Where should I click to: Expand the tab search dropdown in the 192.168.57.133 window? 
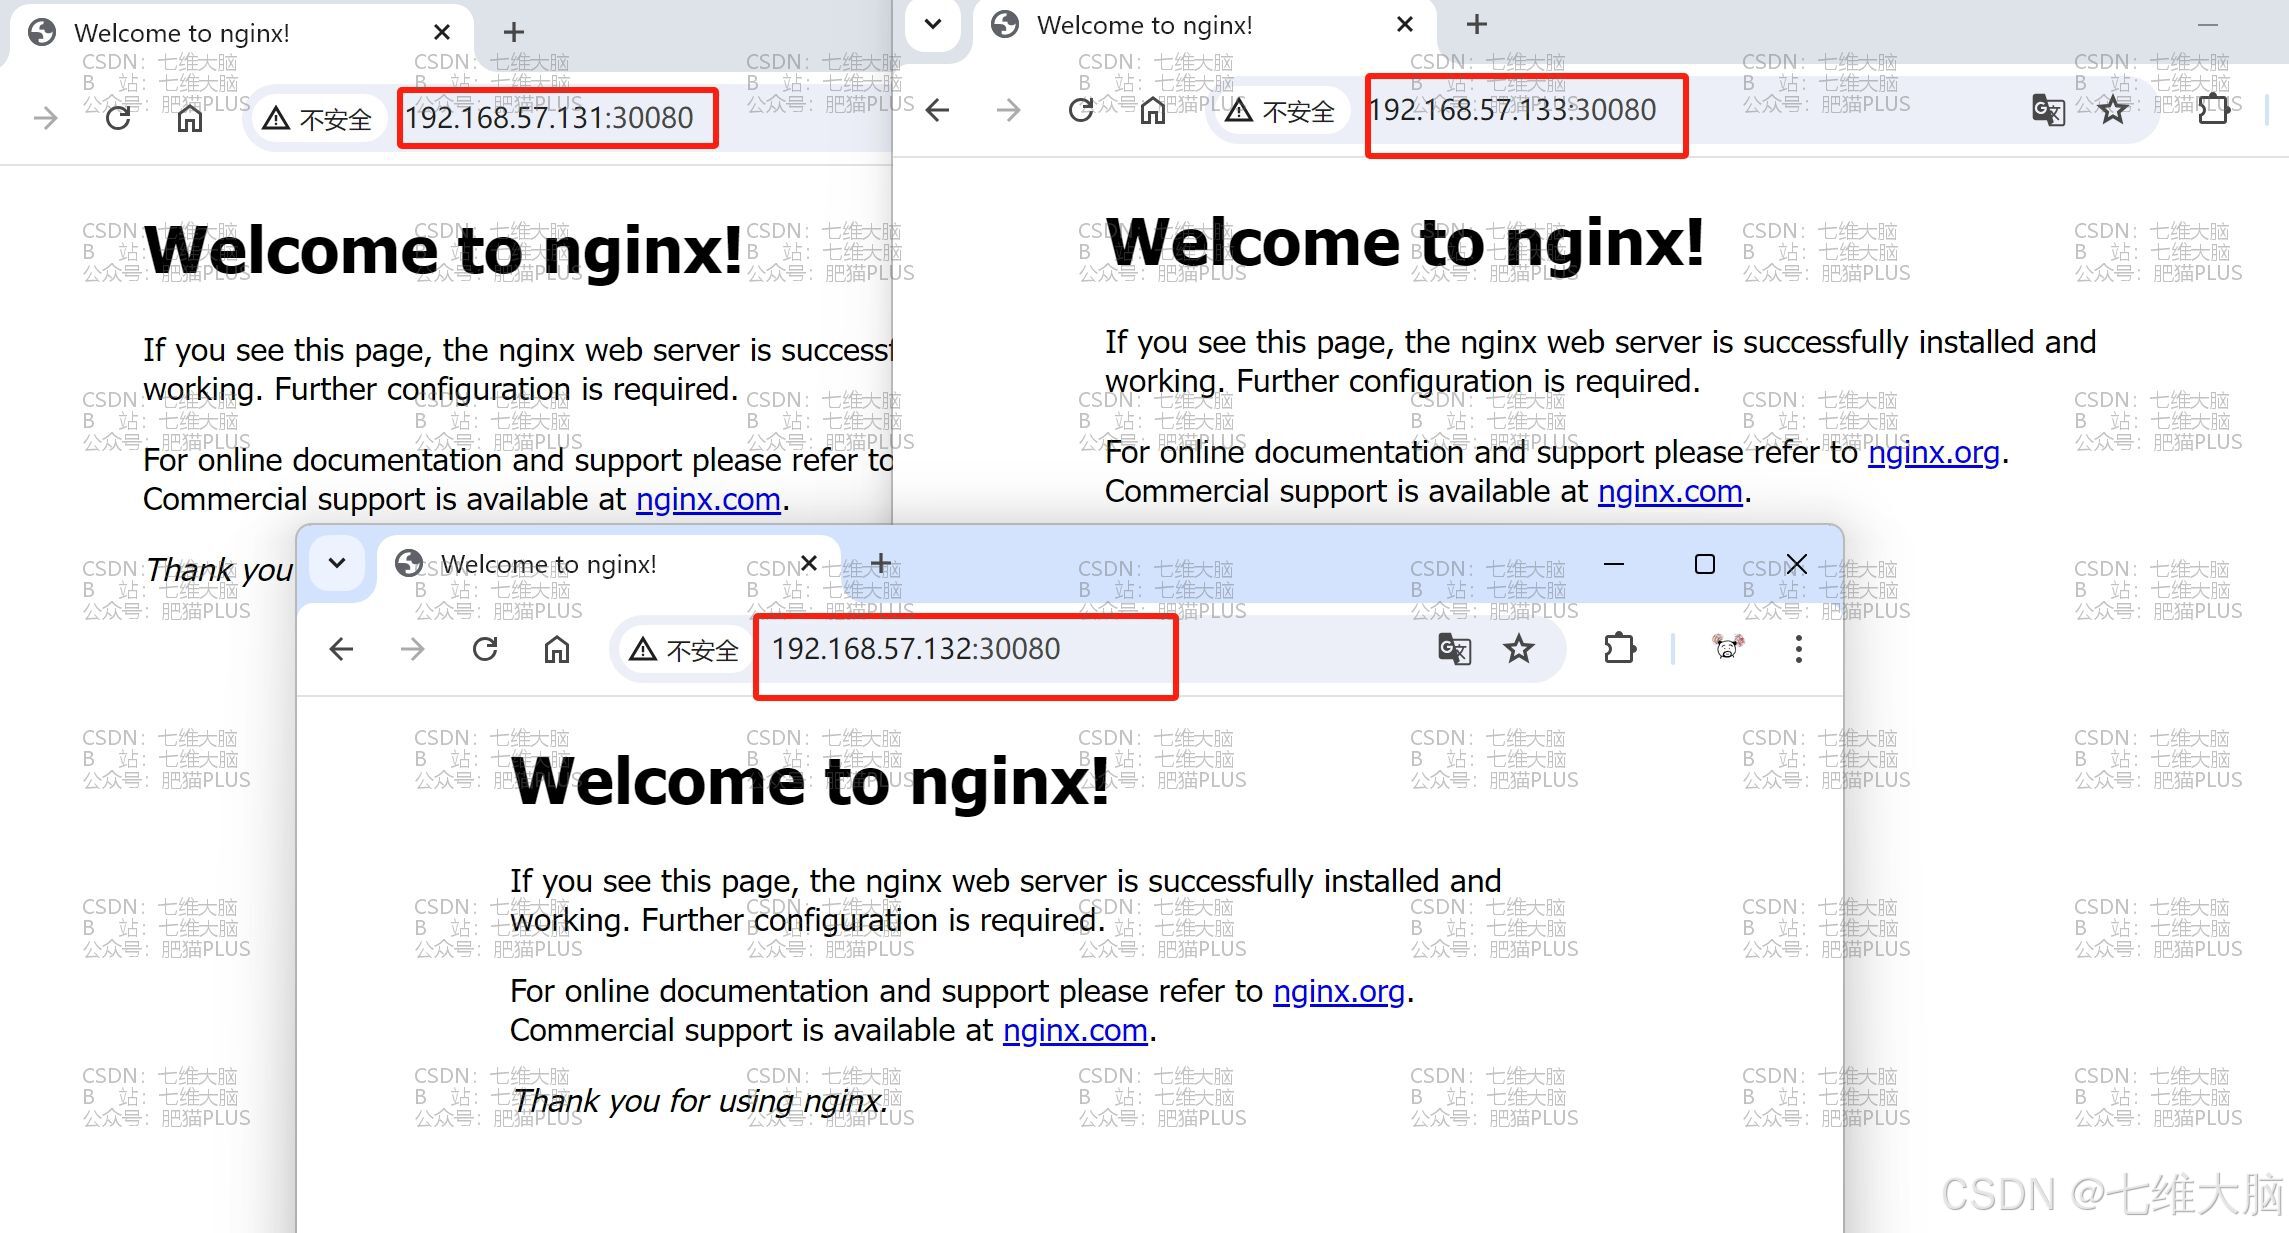(x=932, y=24)
